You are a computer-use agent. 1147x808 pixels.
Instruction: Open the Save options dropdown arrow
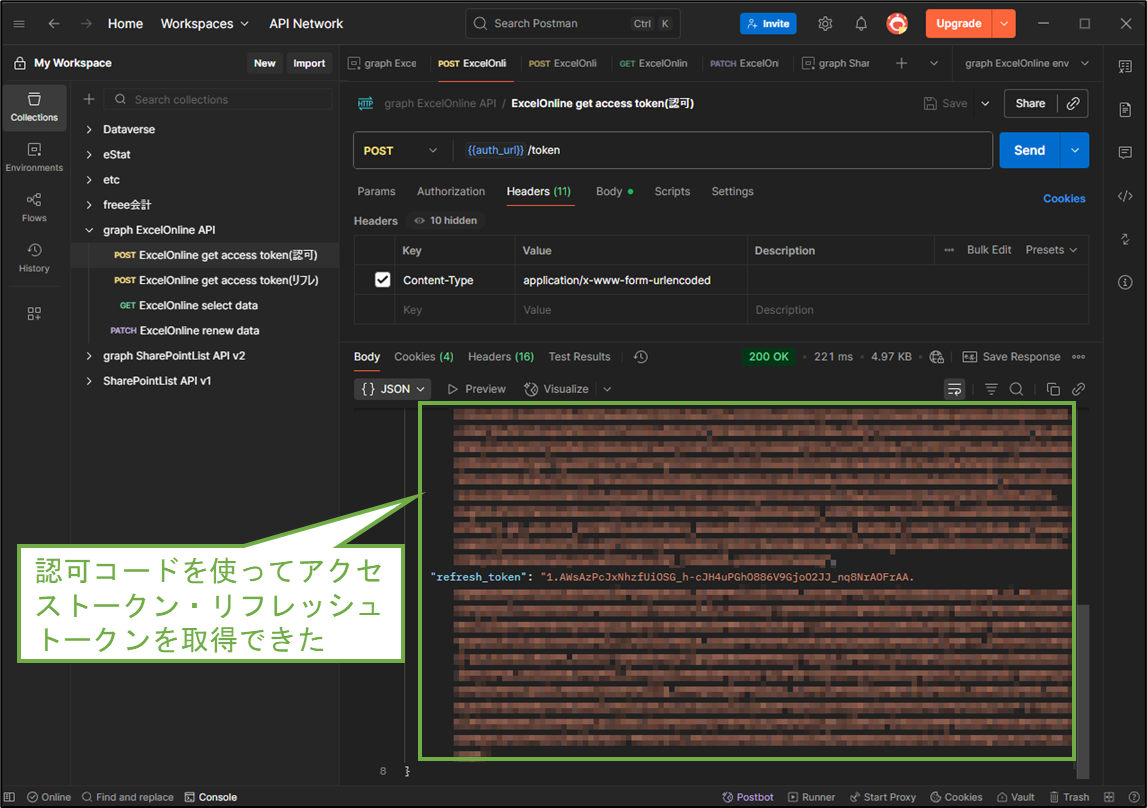(985, 104)
